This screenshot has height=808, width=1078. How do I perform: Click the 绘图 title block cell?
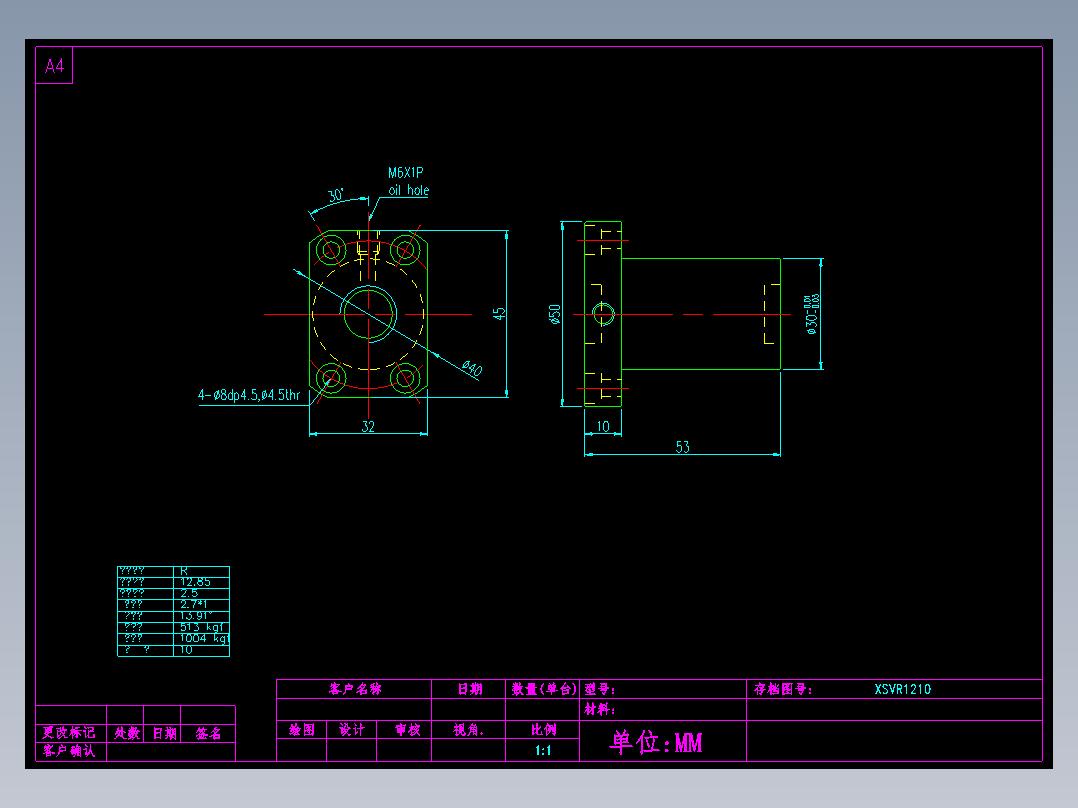click(x=302, y=730)
